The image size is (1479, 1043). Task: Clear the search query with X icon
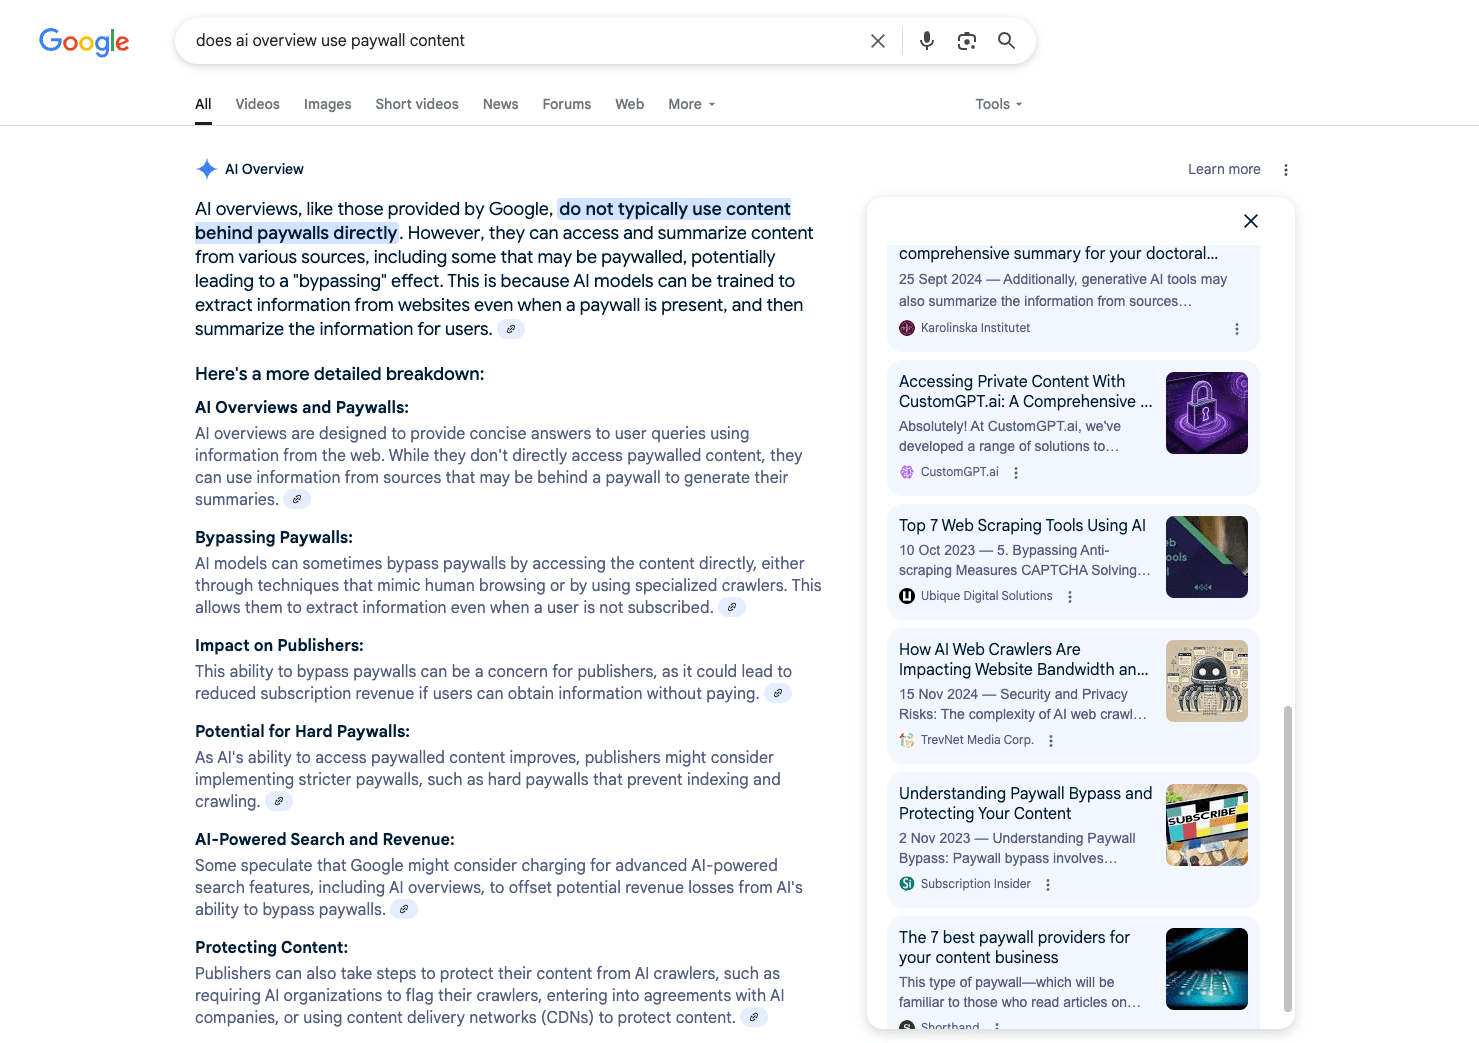click(878, 41)
